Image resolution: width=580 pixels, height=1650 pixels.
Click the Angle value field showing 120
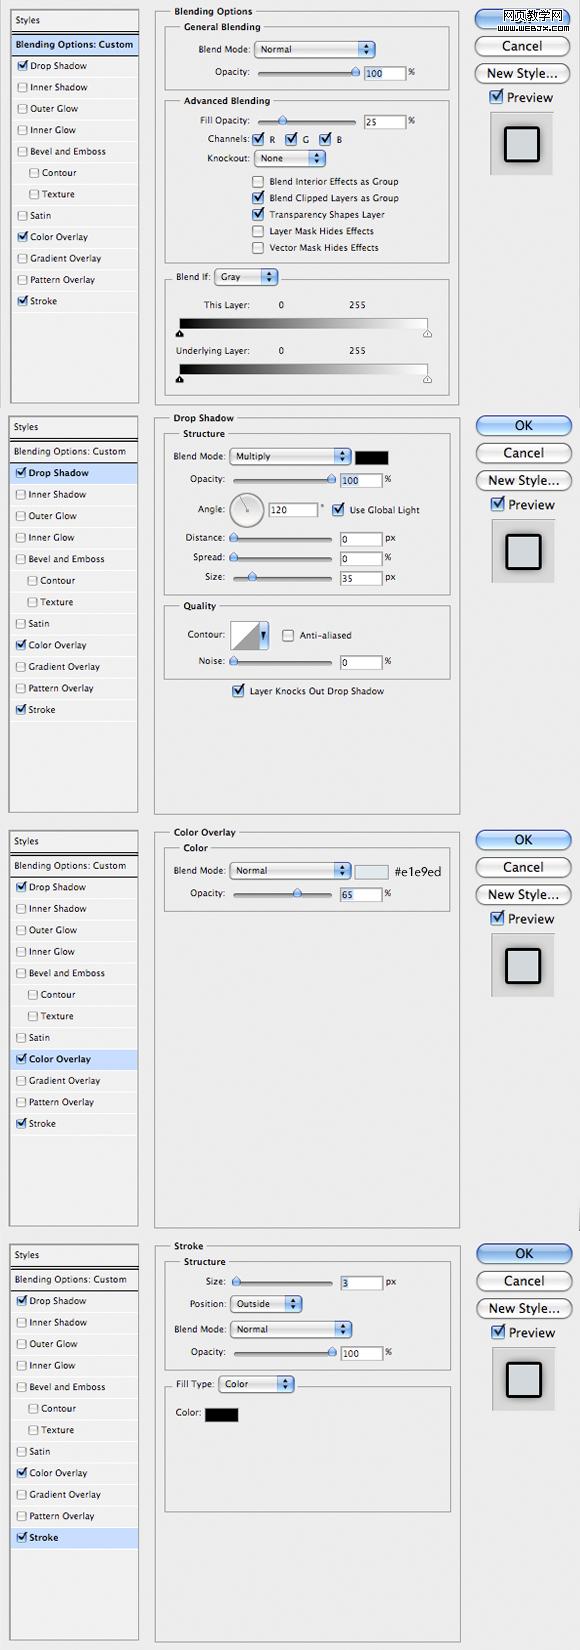coord(293,510)
